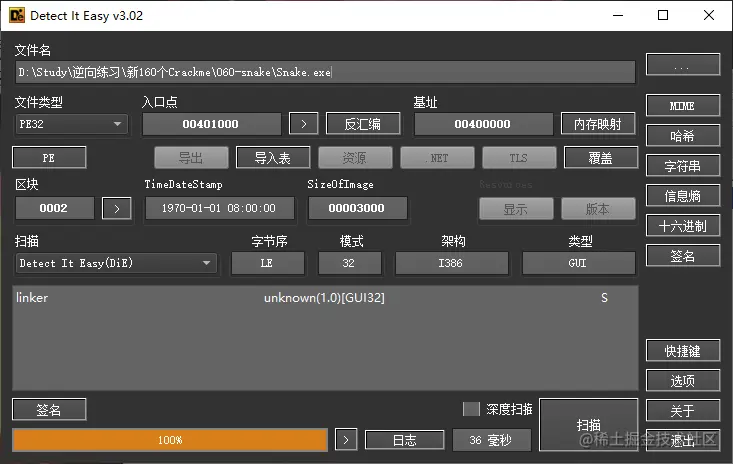Open the 日志 log button
Viewport: 733px width, 464px height.
[x=404, y=440]
